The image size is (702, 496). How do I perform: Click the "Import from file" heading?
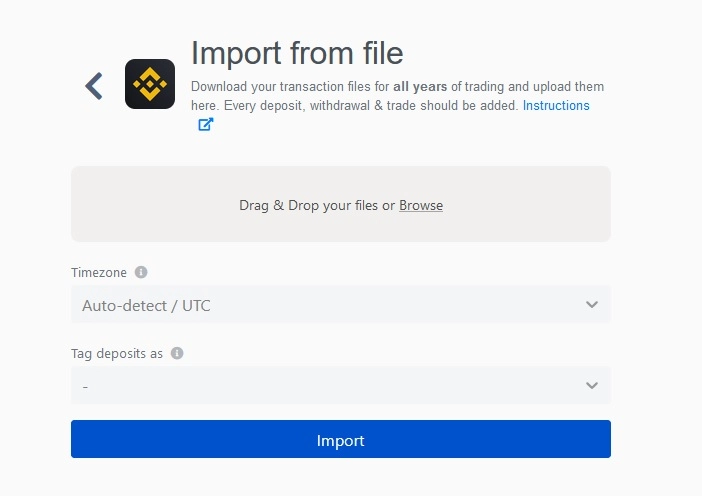click(x=297, y=52)
